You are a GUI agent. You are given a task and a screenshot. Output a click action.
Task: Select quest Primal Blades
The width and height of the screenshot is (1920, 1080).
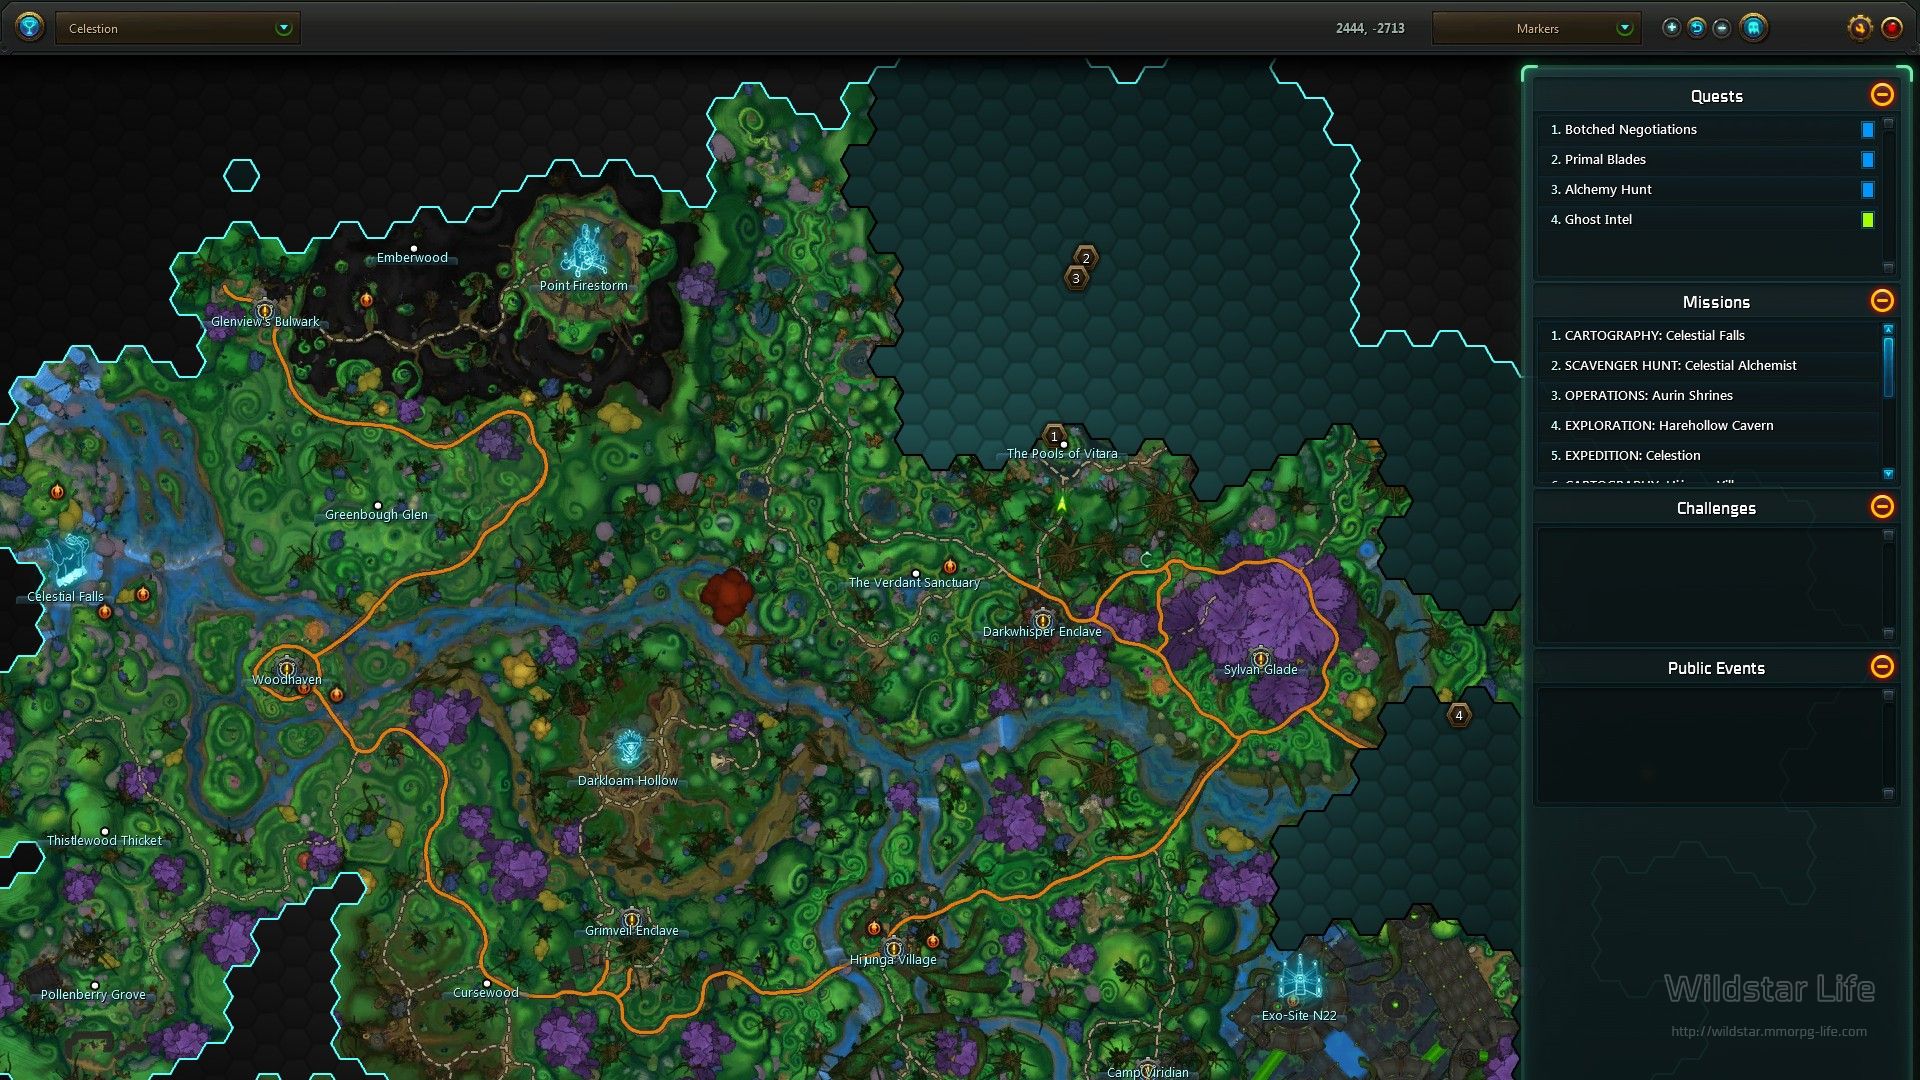(x=1707, y=160)
